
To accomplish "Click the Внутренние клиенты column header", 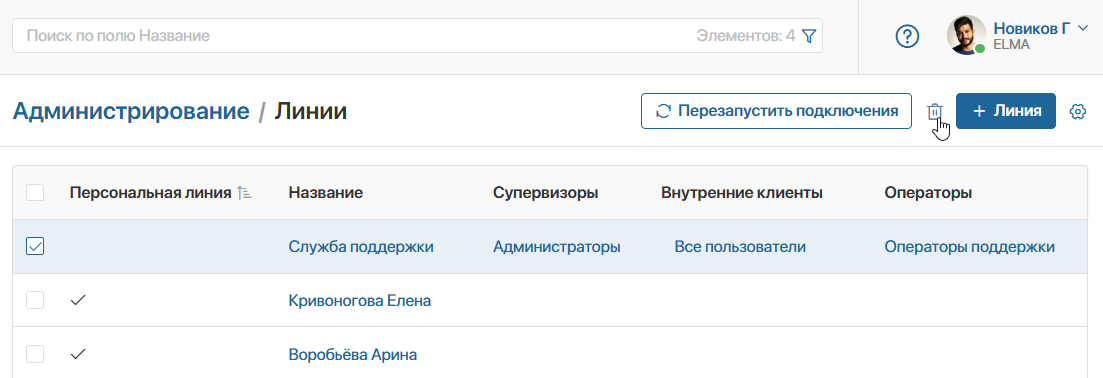I will [x=742, y=193].
